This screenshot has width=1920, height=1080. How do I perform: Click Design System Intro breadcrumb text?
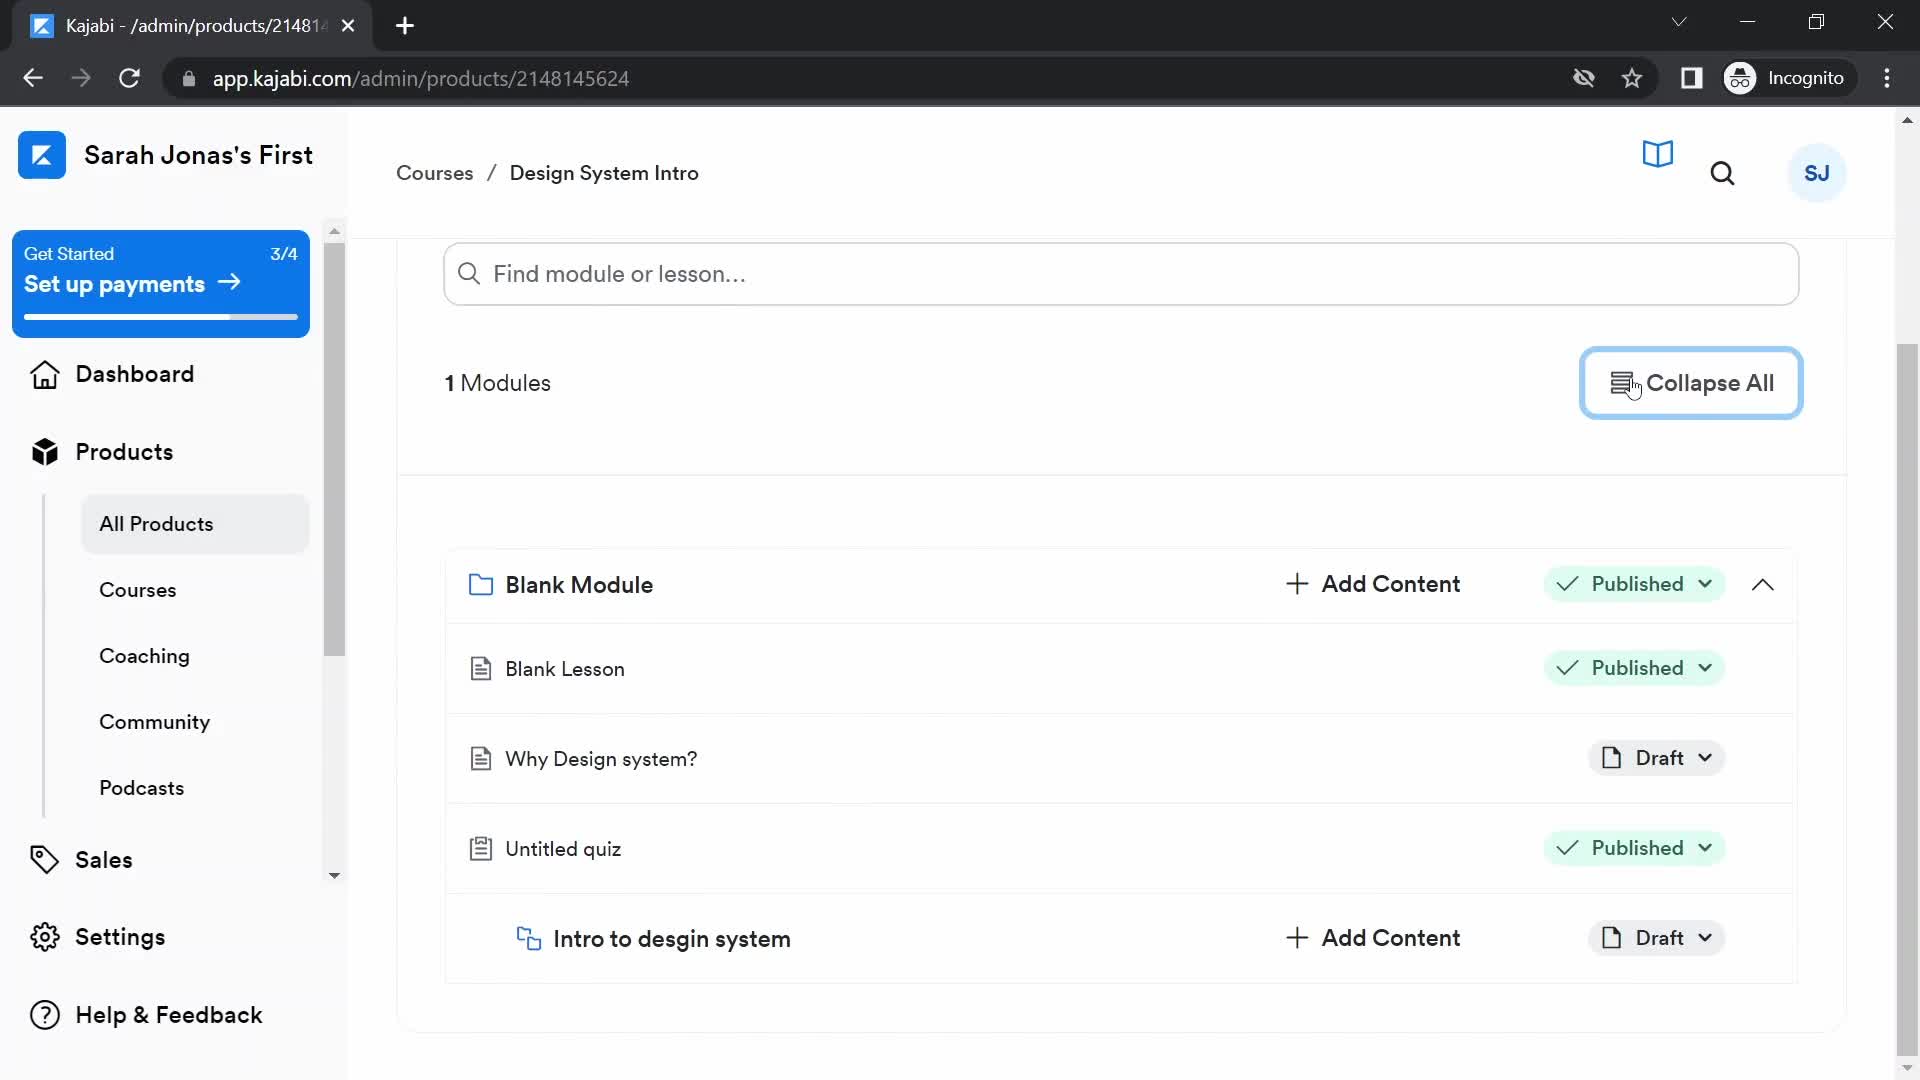click(x=604, y=173)
